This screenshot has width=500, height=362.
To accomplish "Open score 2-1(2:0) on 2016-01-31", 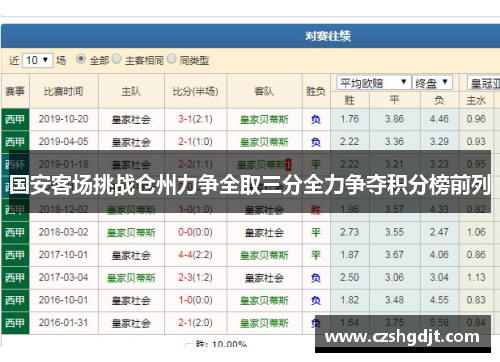I will coord(195,323).
